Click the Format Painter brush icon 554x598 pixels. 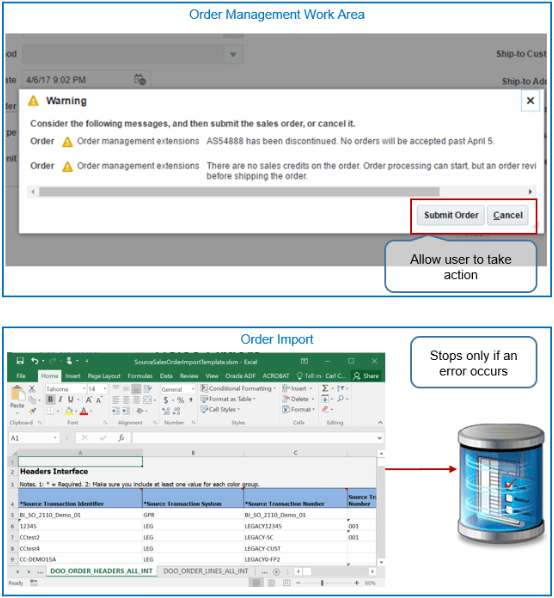click(32, 411)
